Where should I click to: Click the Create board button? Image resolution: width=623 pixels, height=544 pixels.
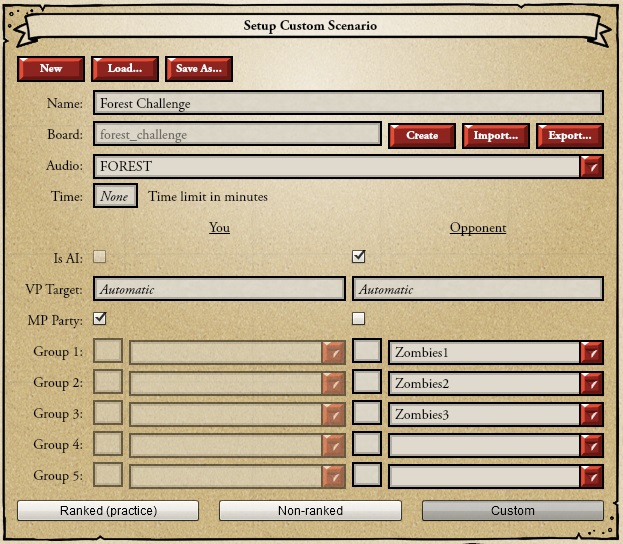coord(421,135)
